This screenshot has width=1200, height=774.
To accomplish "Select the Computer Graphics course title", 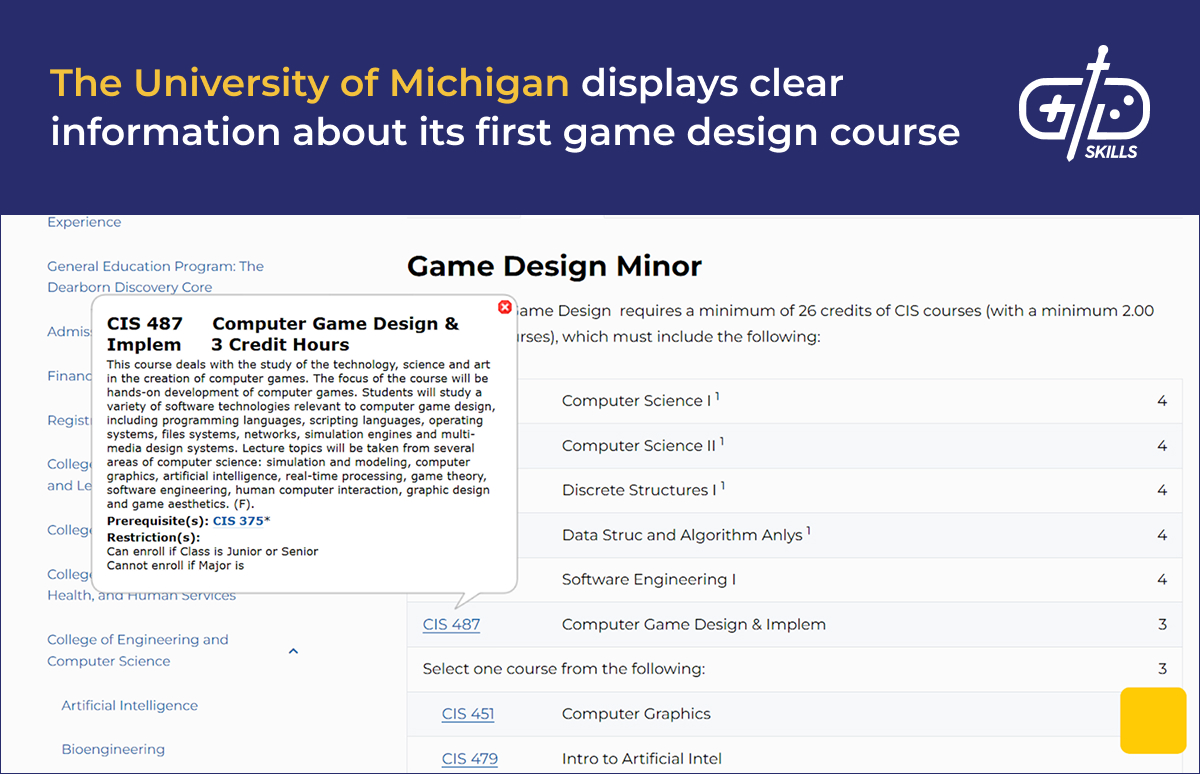I will coord(636,714).
